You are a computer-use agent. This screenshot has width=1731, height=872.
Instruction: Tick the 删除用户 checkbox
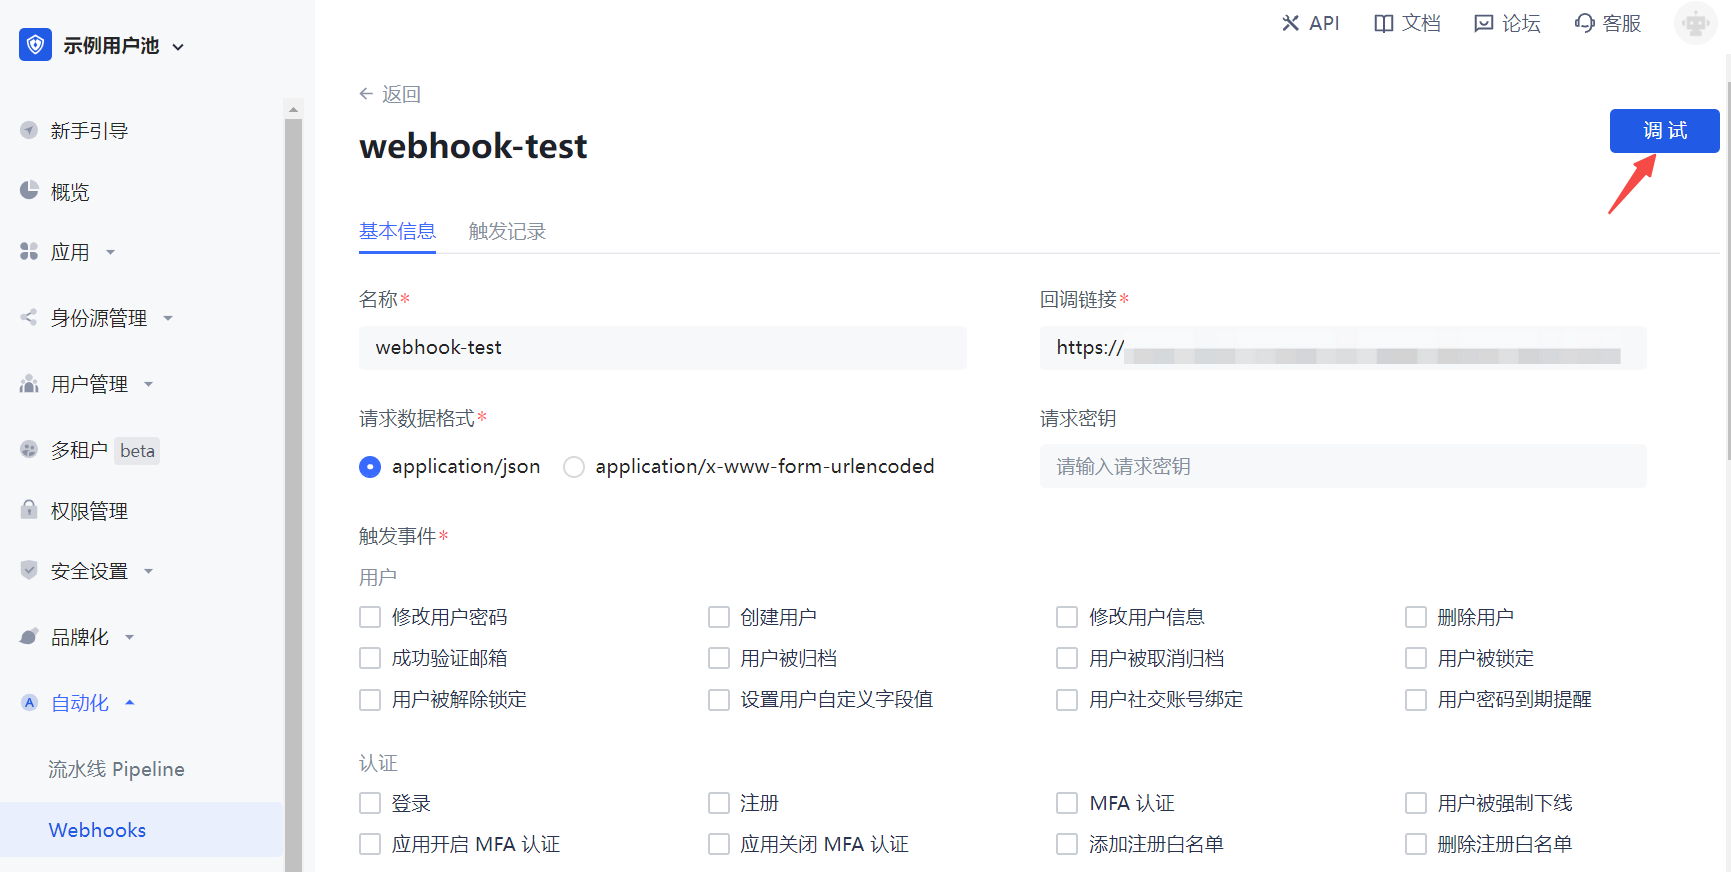pyautogui.click(x=1416, y=617)
